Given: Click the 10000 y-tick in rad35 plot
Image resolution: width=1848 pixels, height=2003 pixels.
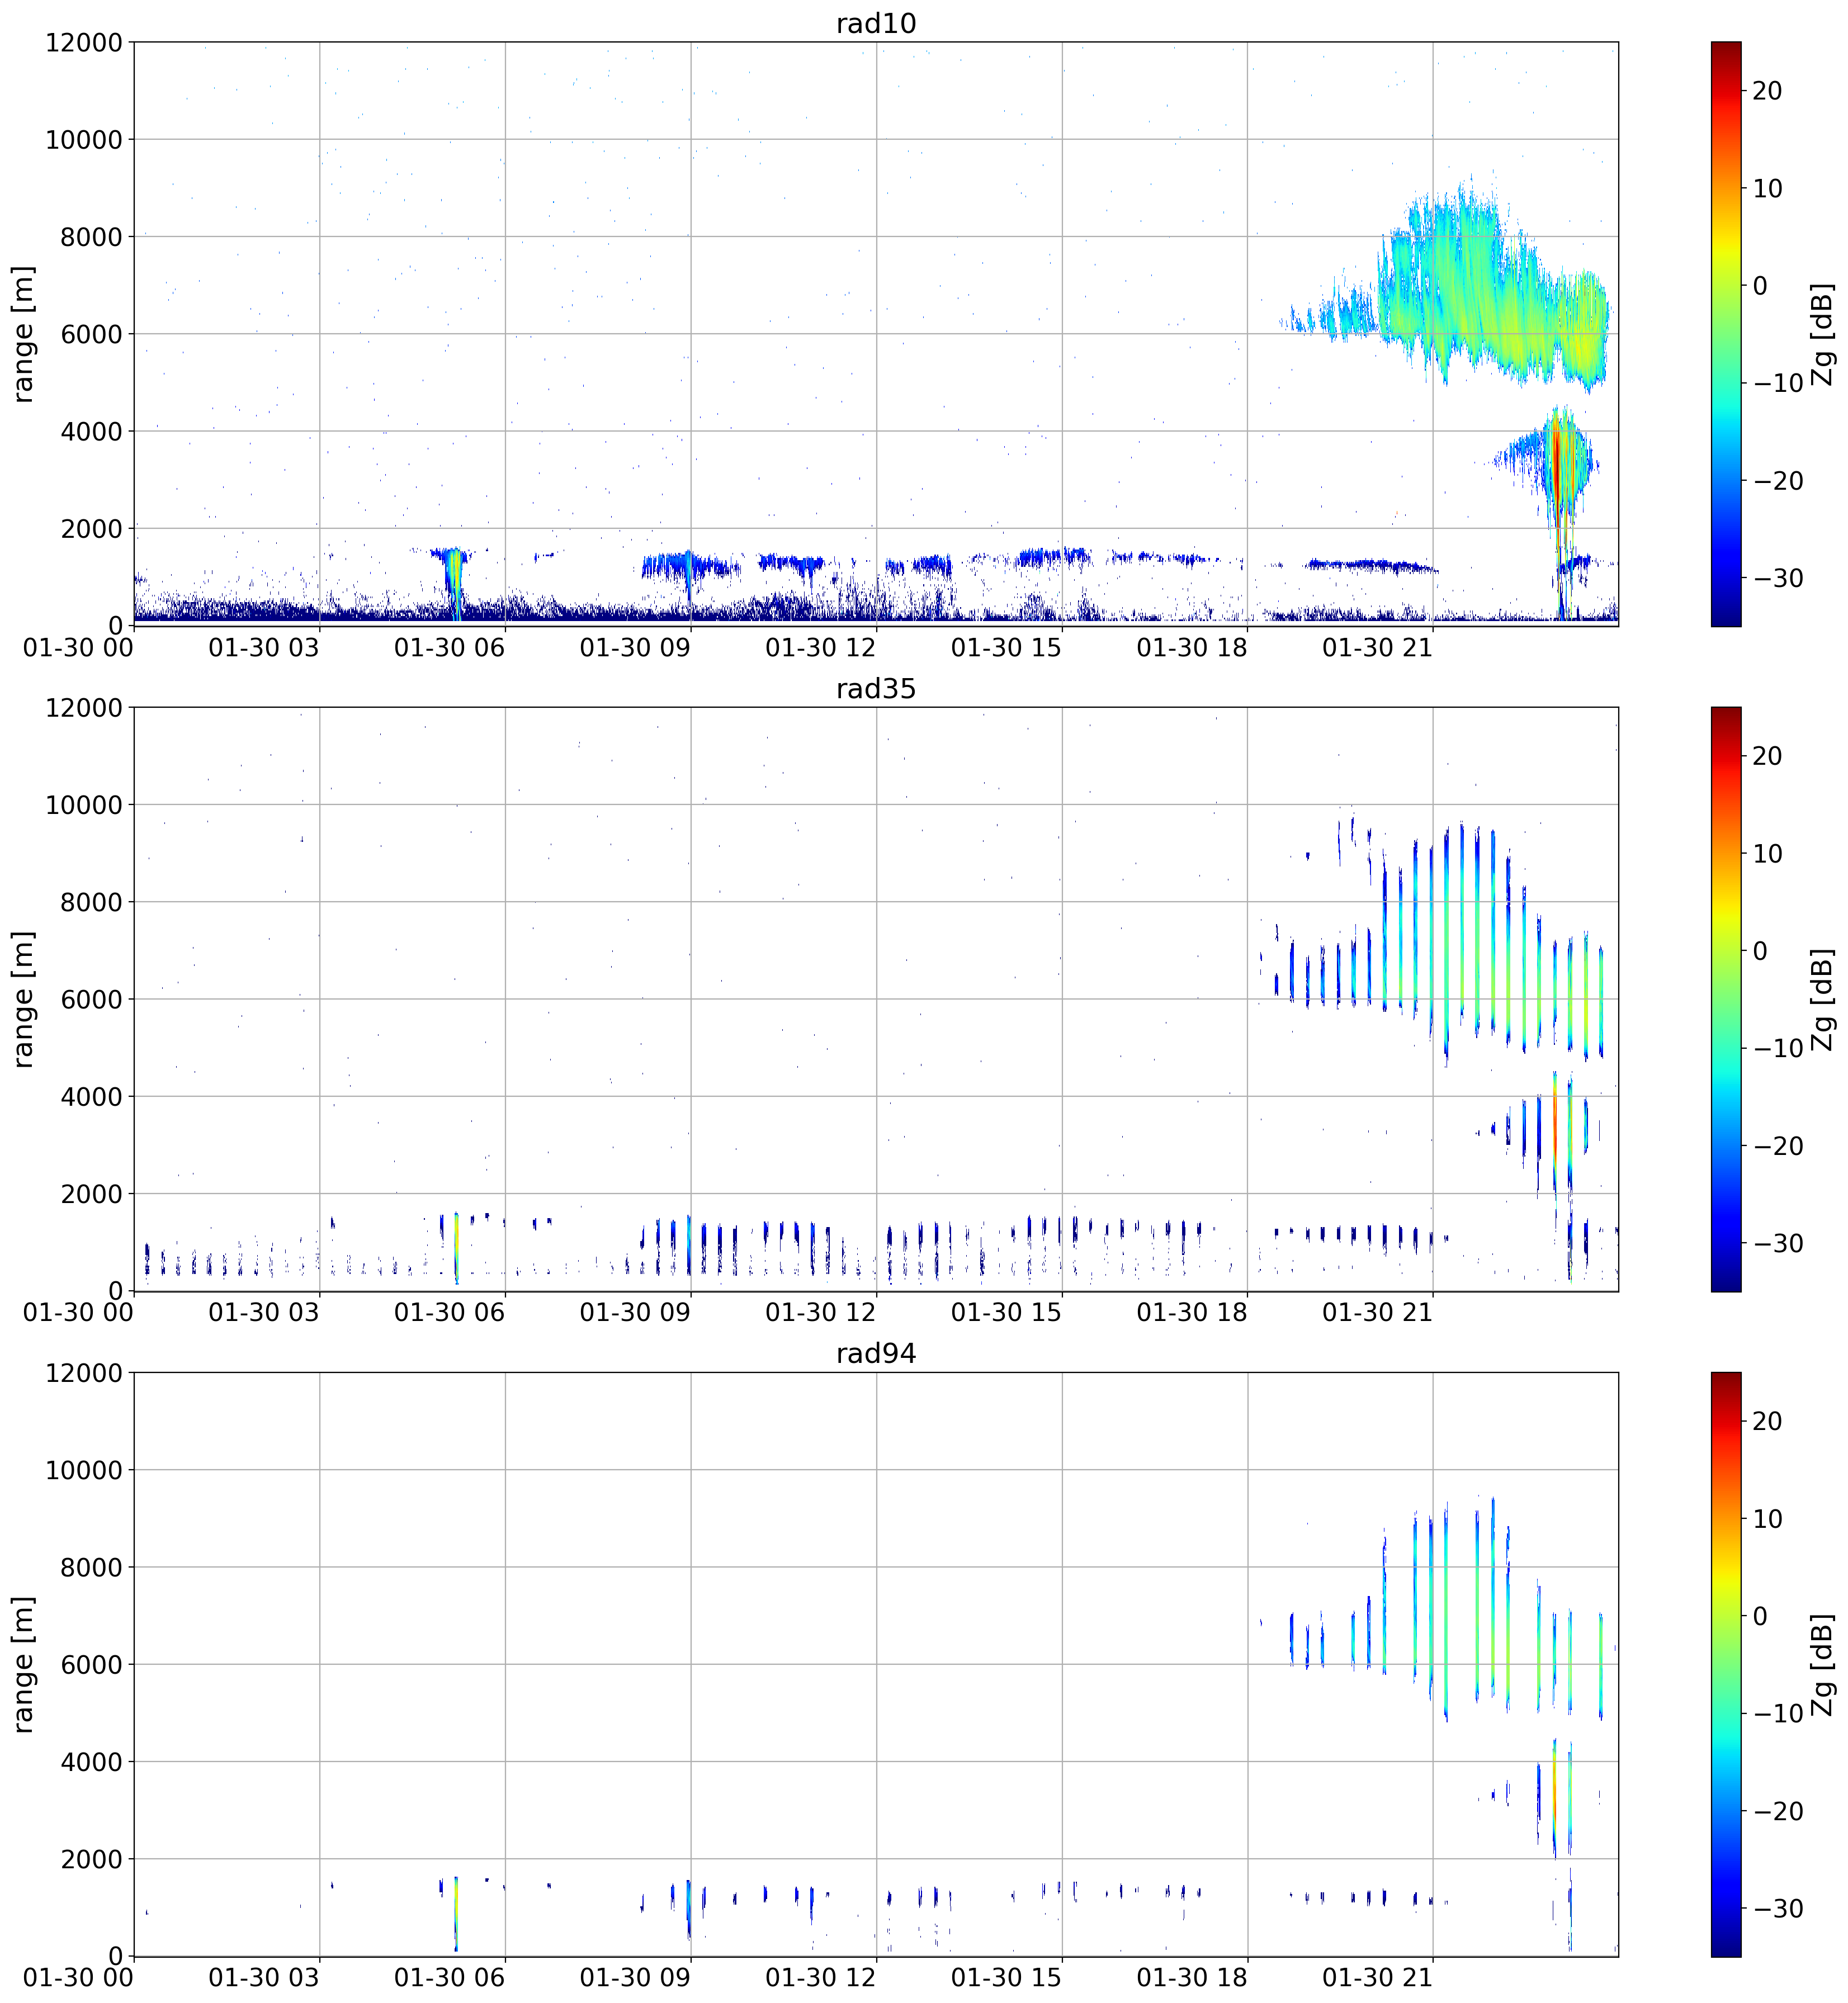Looking at the screenshot, I should click(x=83, y=805).
